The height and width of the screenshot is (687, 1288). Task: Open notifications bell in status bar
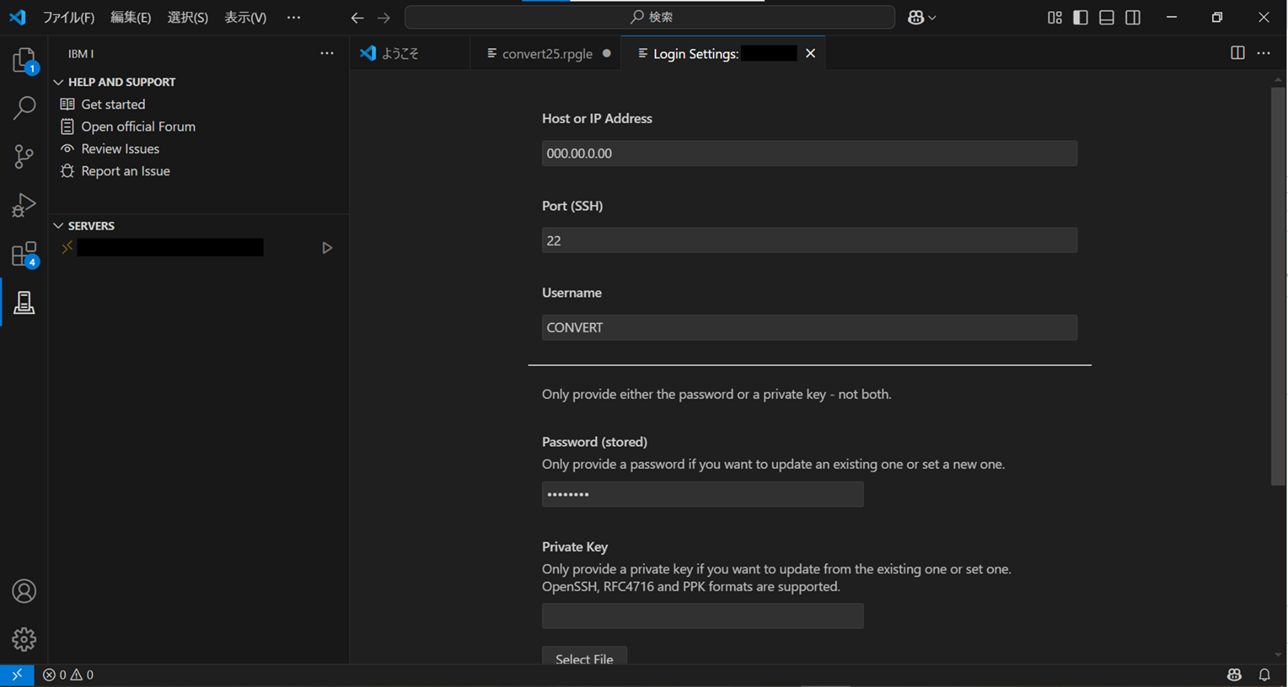(x=1265, y=675)
